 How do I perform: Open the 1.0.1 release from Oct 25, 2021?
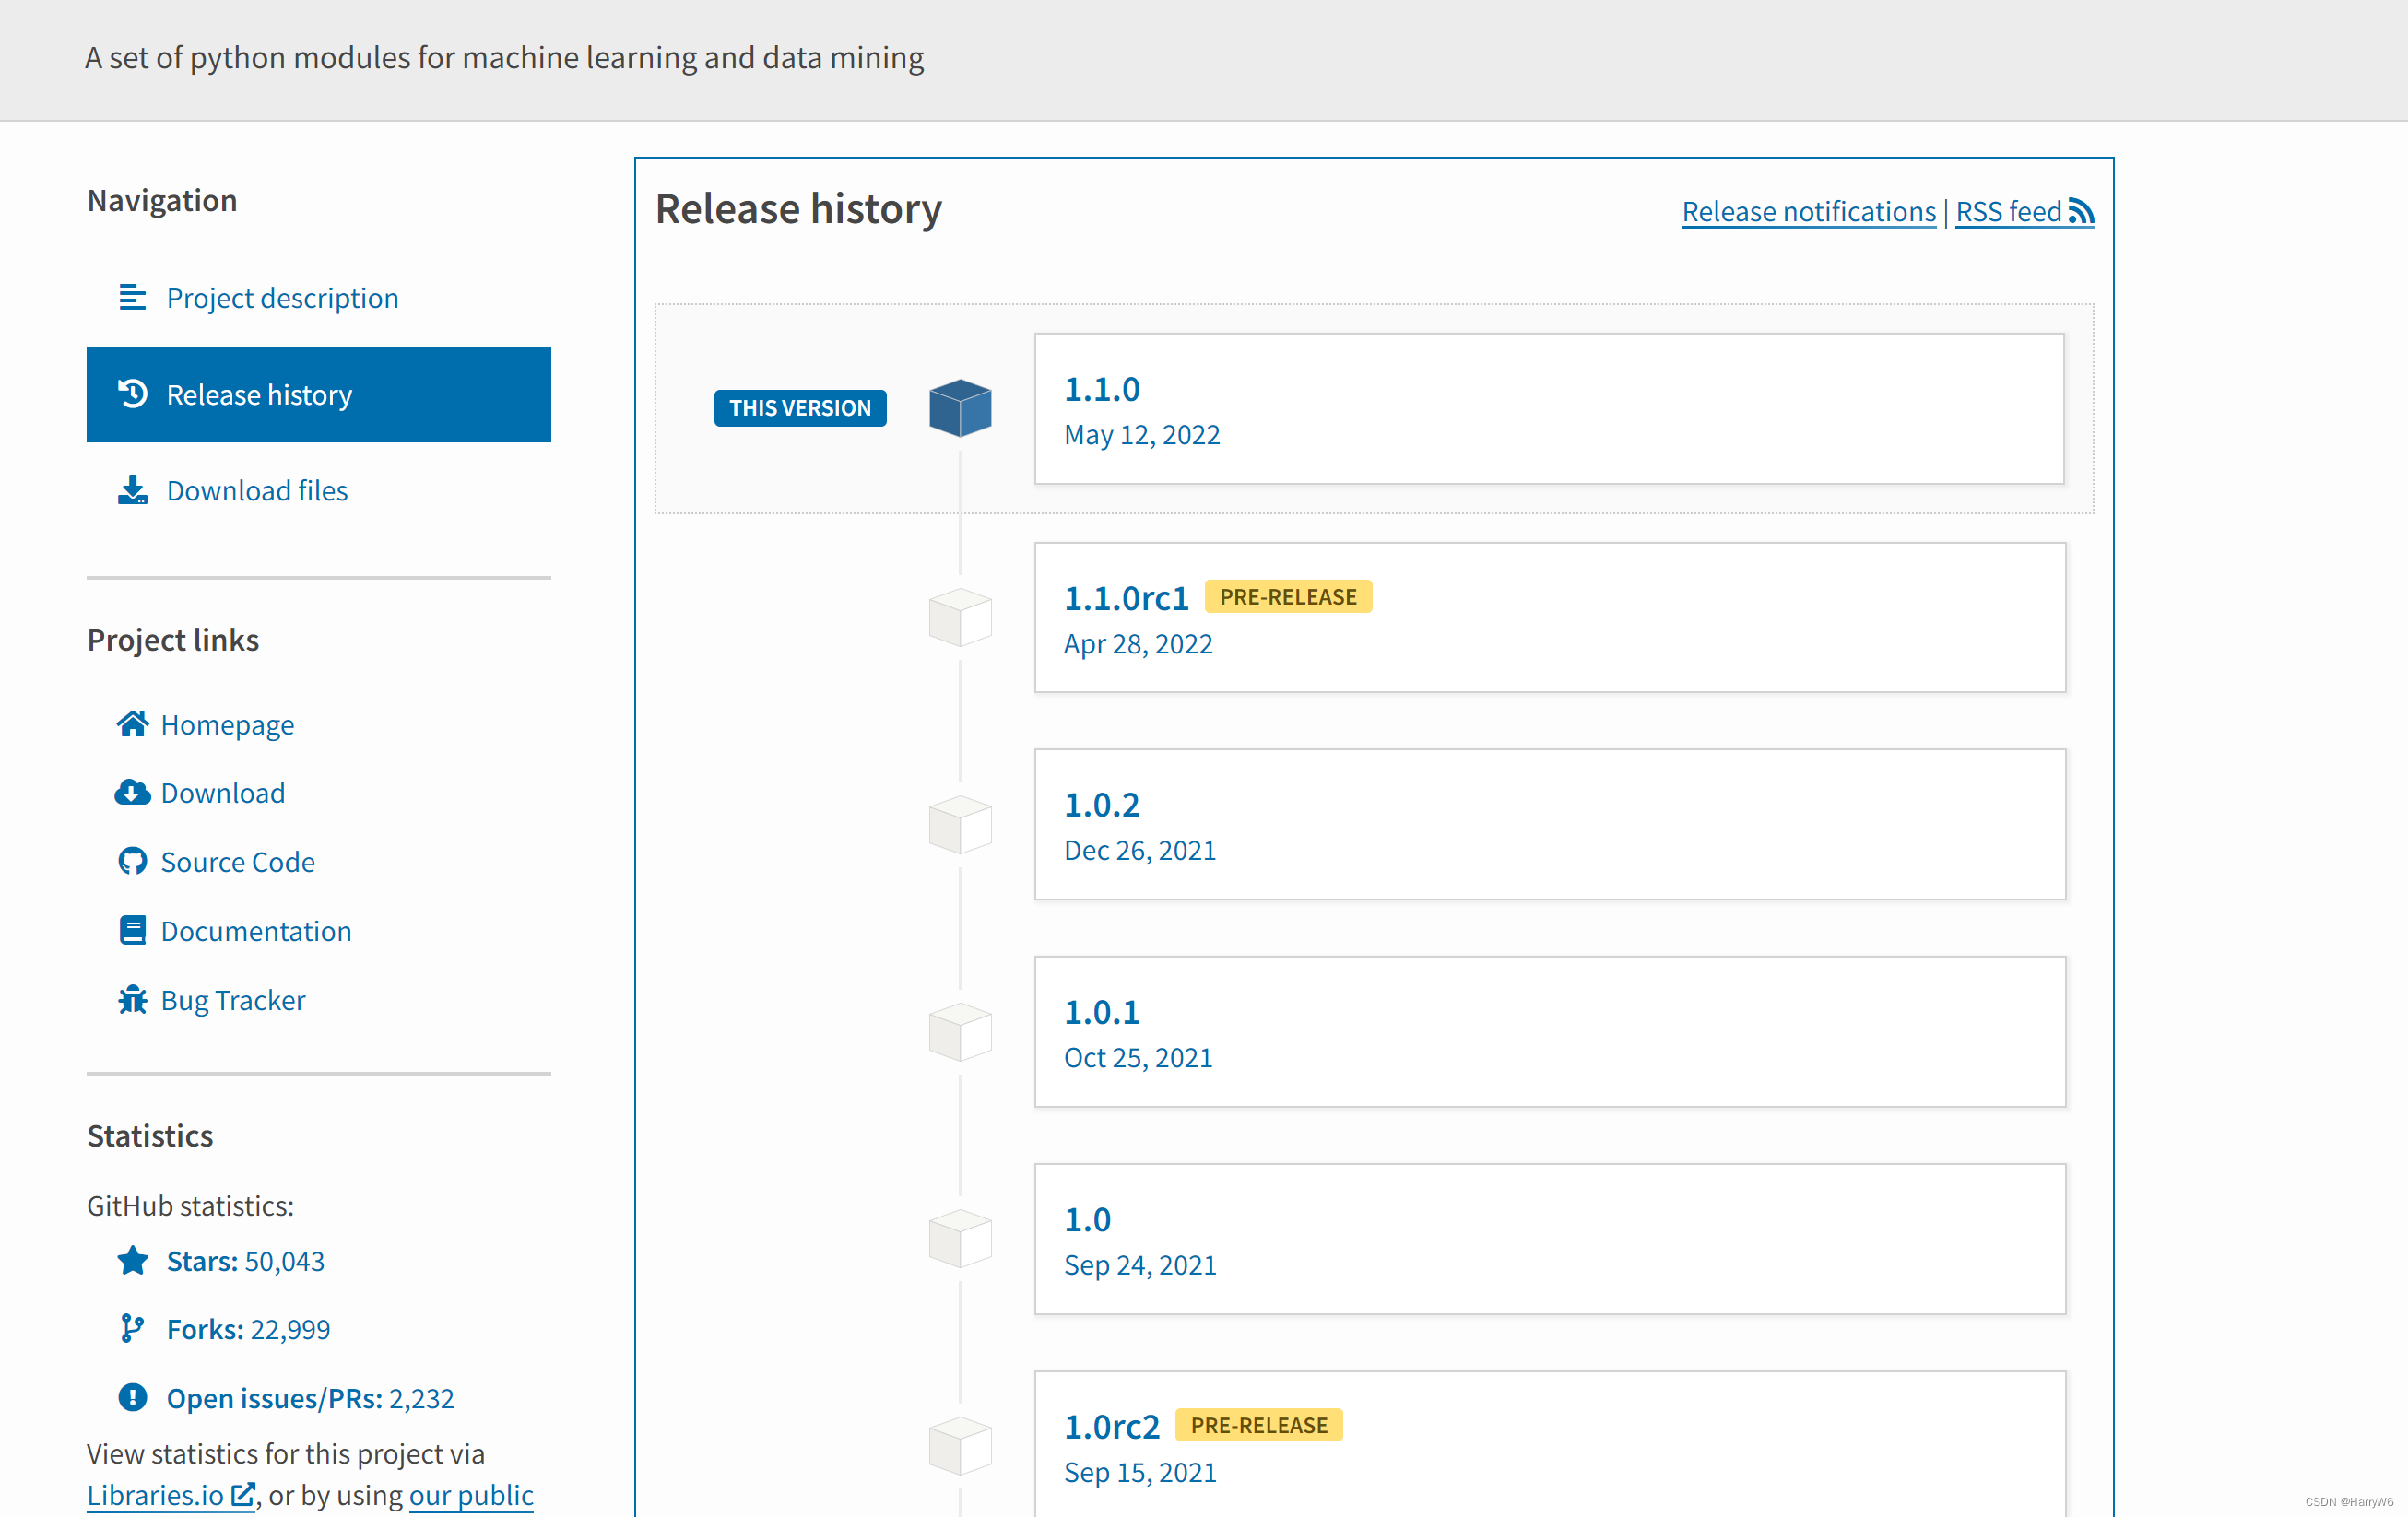pyautogui.click(x=1101, y=1012)
